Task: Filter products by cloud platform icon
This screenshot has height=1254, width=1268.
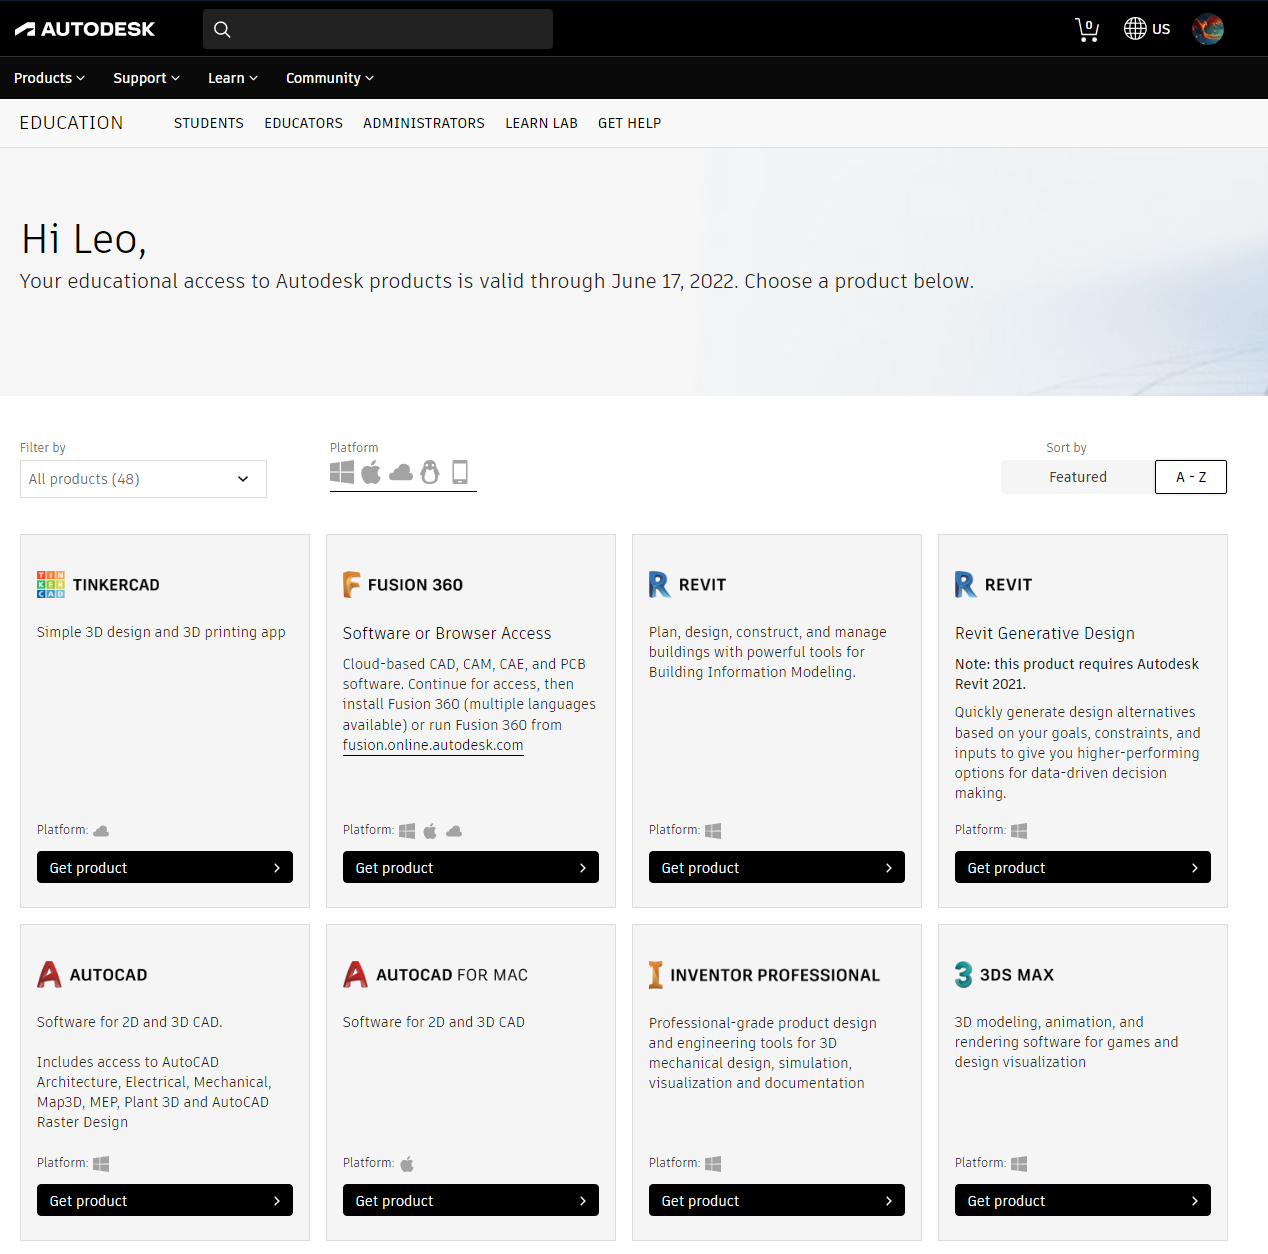Action: pyautogui.click(x=400, y=472)
